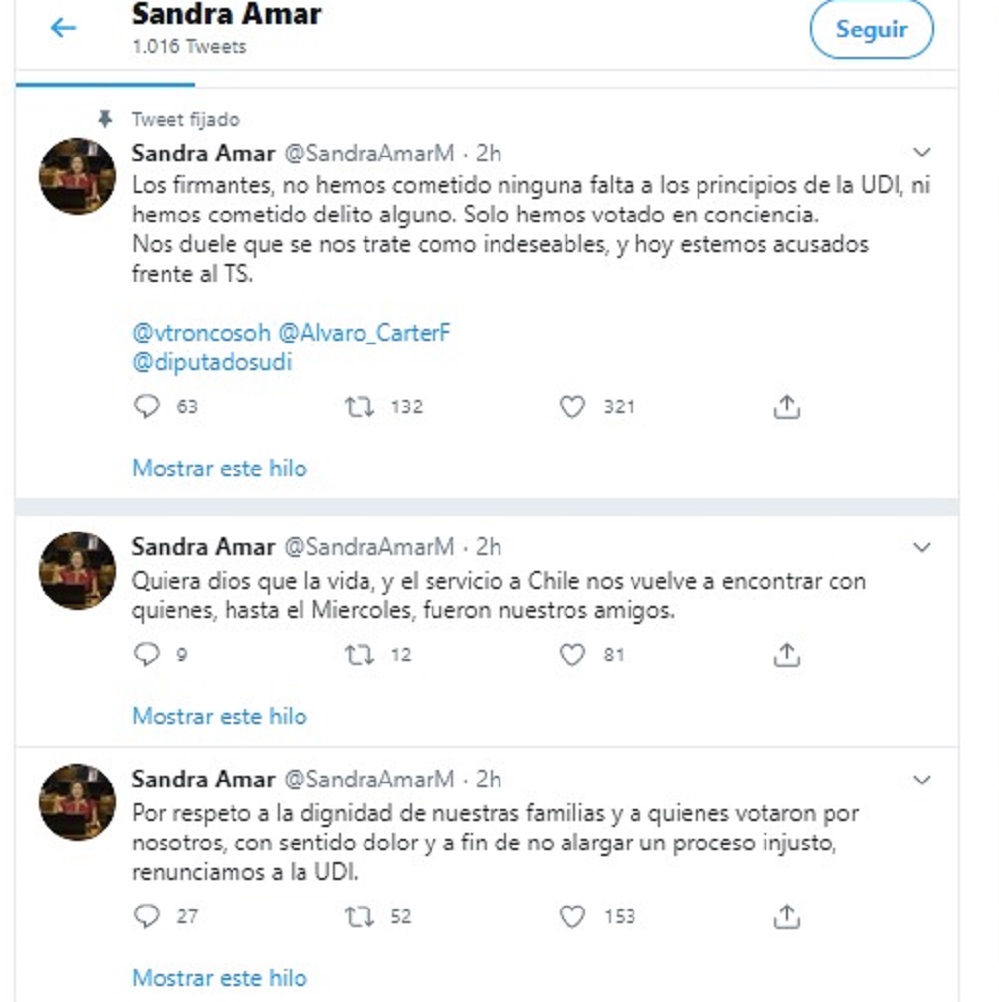Share the pinned tweet
This screenshot has width=999, height=1002.
[x=787, y=407]
